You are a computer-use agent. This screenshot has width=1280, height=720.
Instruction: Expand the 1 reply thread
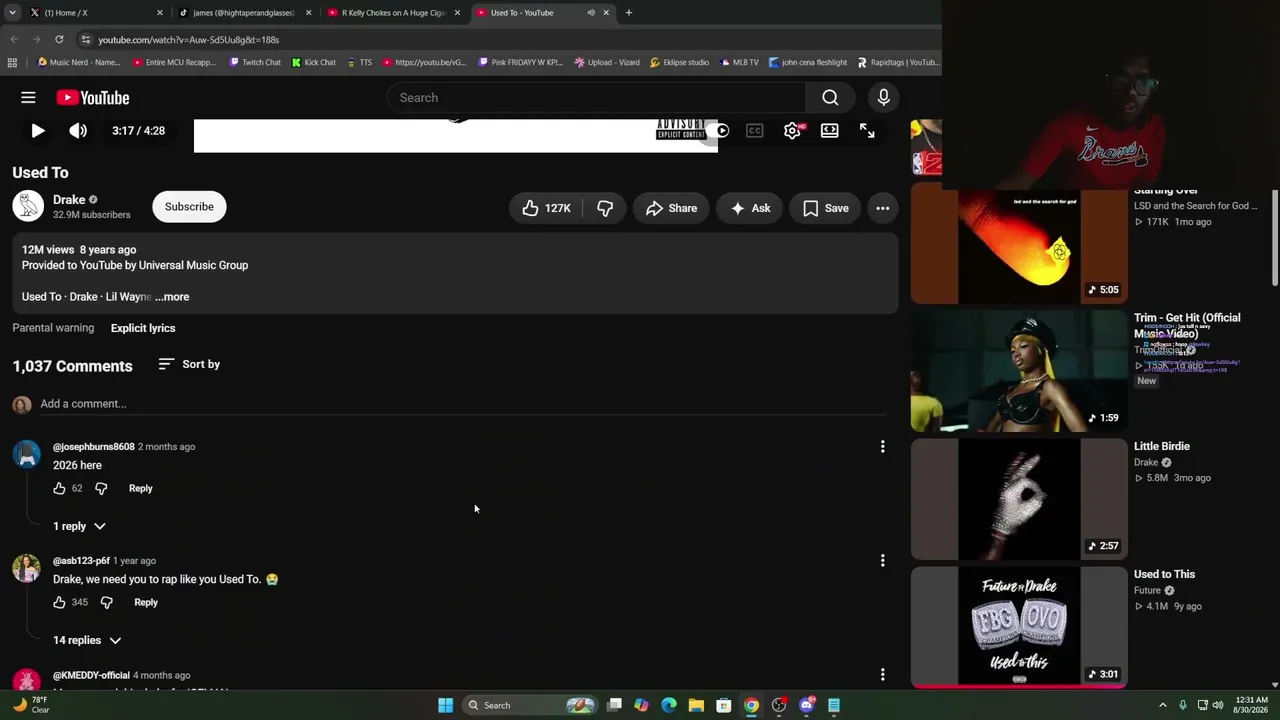[79, 526]
